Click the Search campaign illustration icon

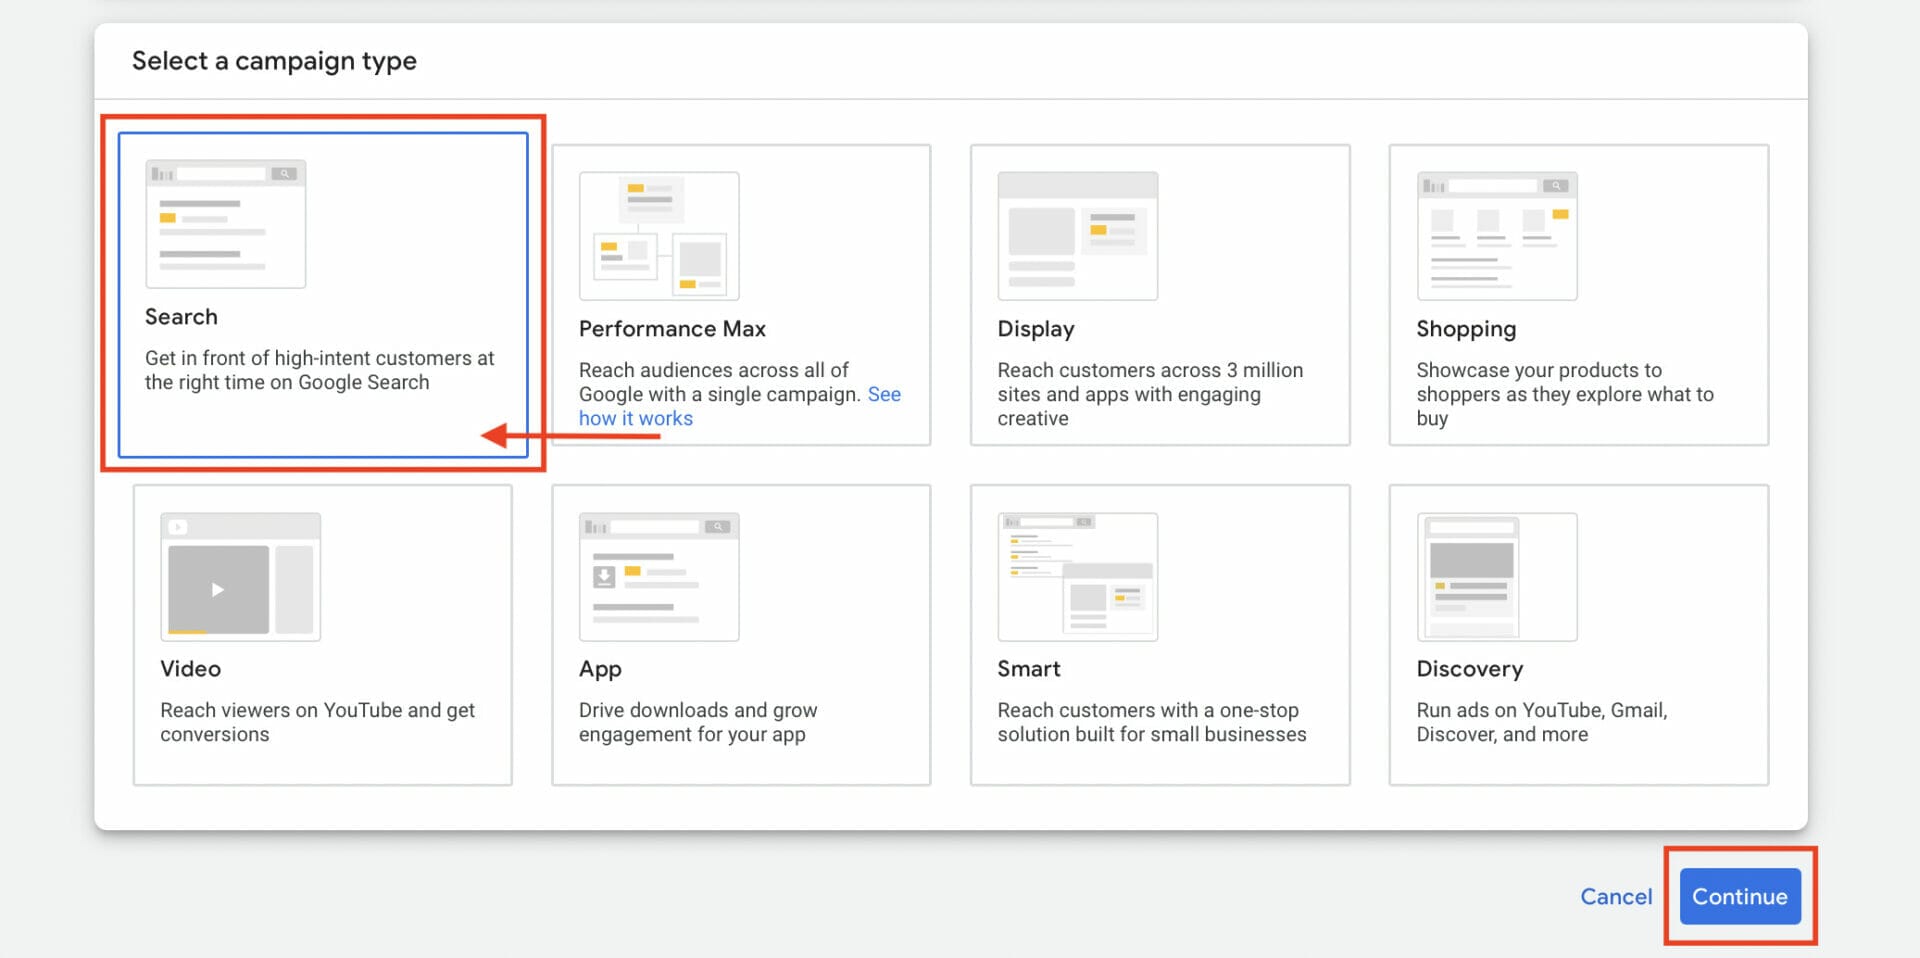pyautogui.click(x=225, y=224)
